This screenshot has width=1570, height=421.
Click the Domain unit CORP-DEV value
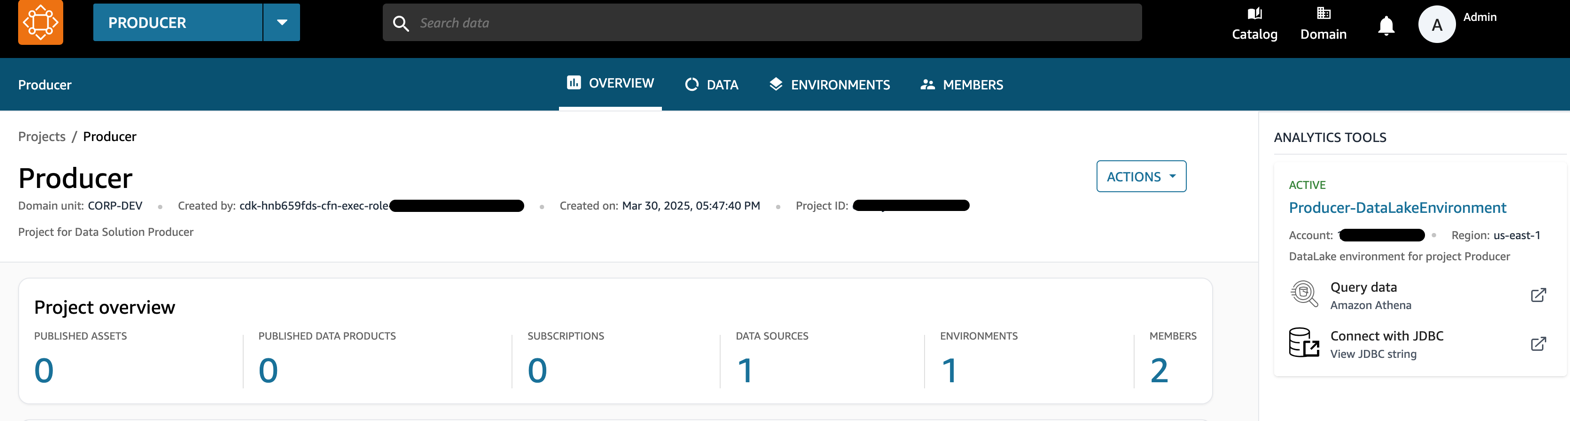(115, 206)
